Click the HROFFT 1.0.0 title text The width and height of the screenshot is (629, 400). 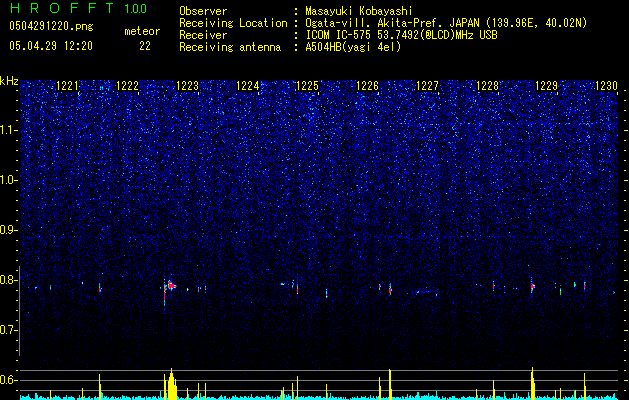click(x=79, y=8)
